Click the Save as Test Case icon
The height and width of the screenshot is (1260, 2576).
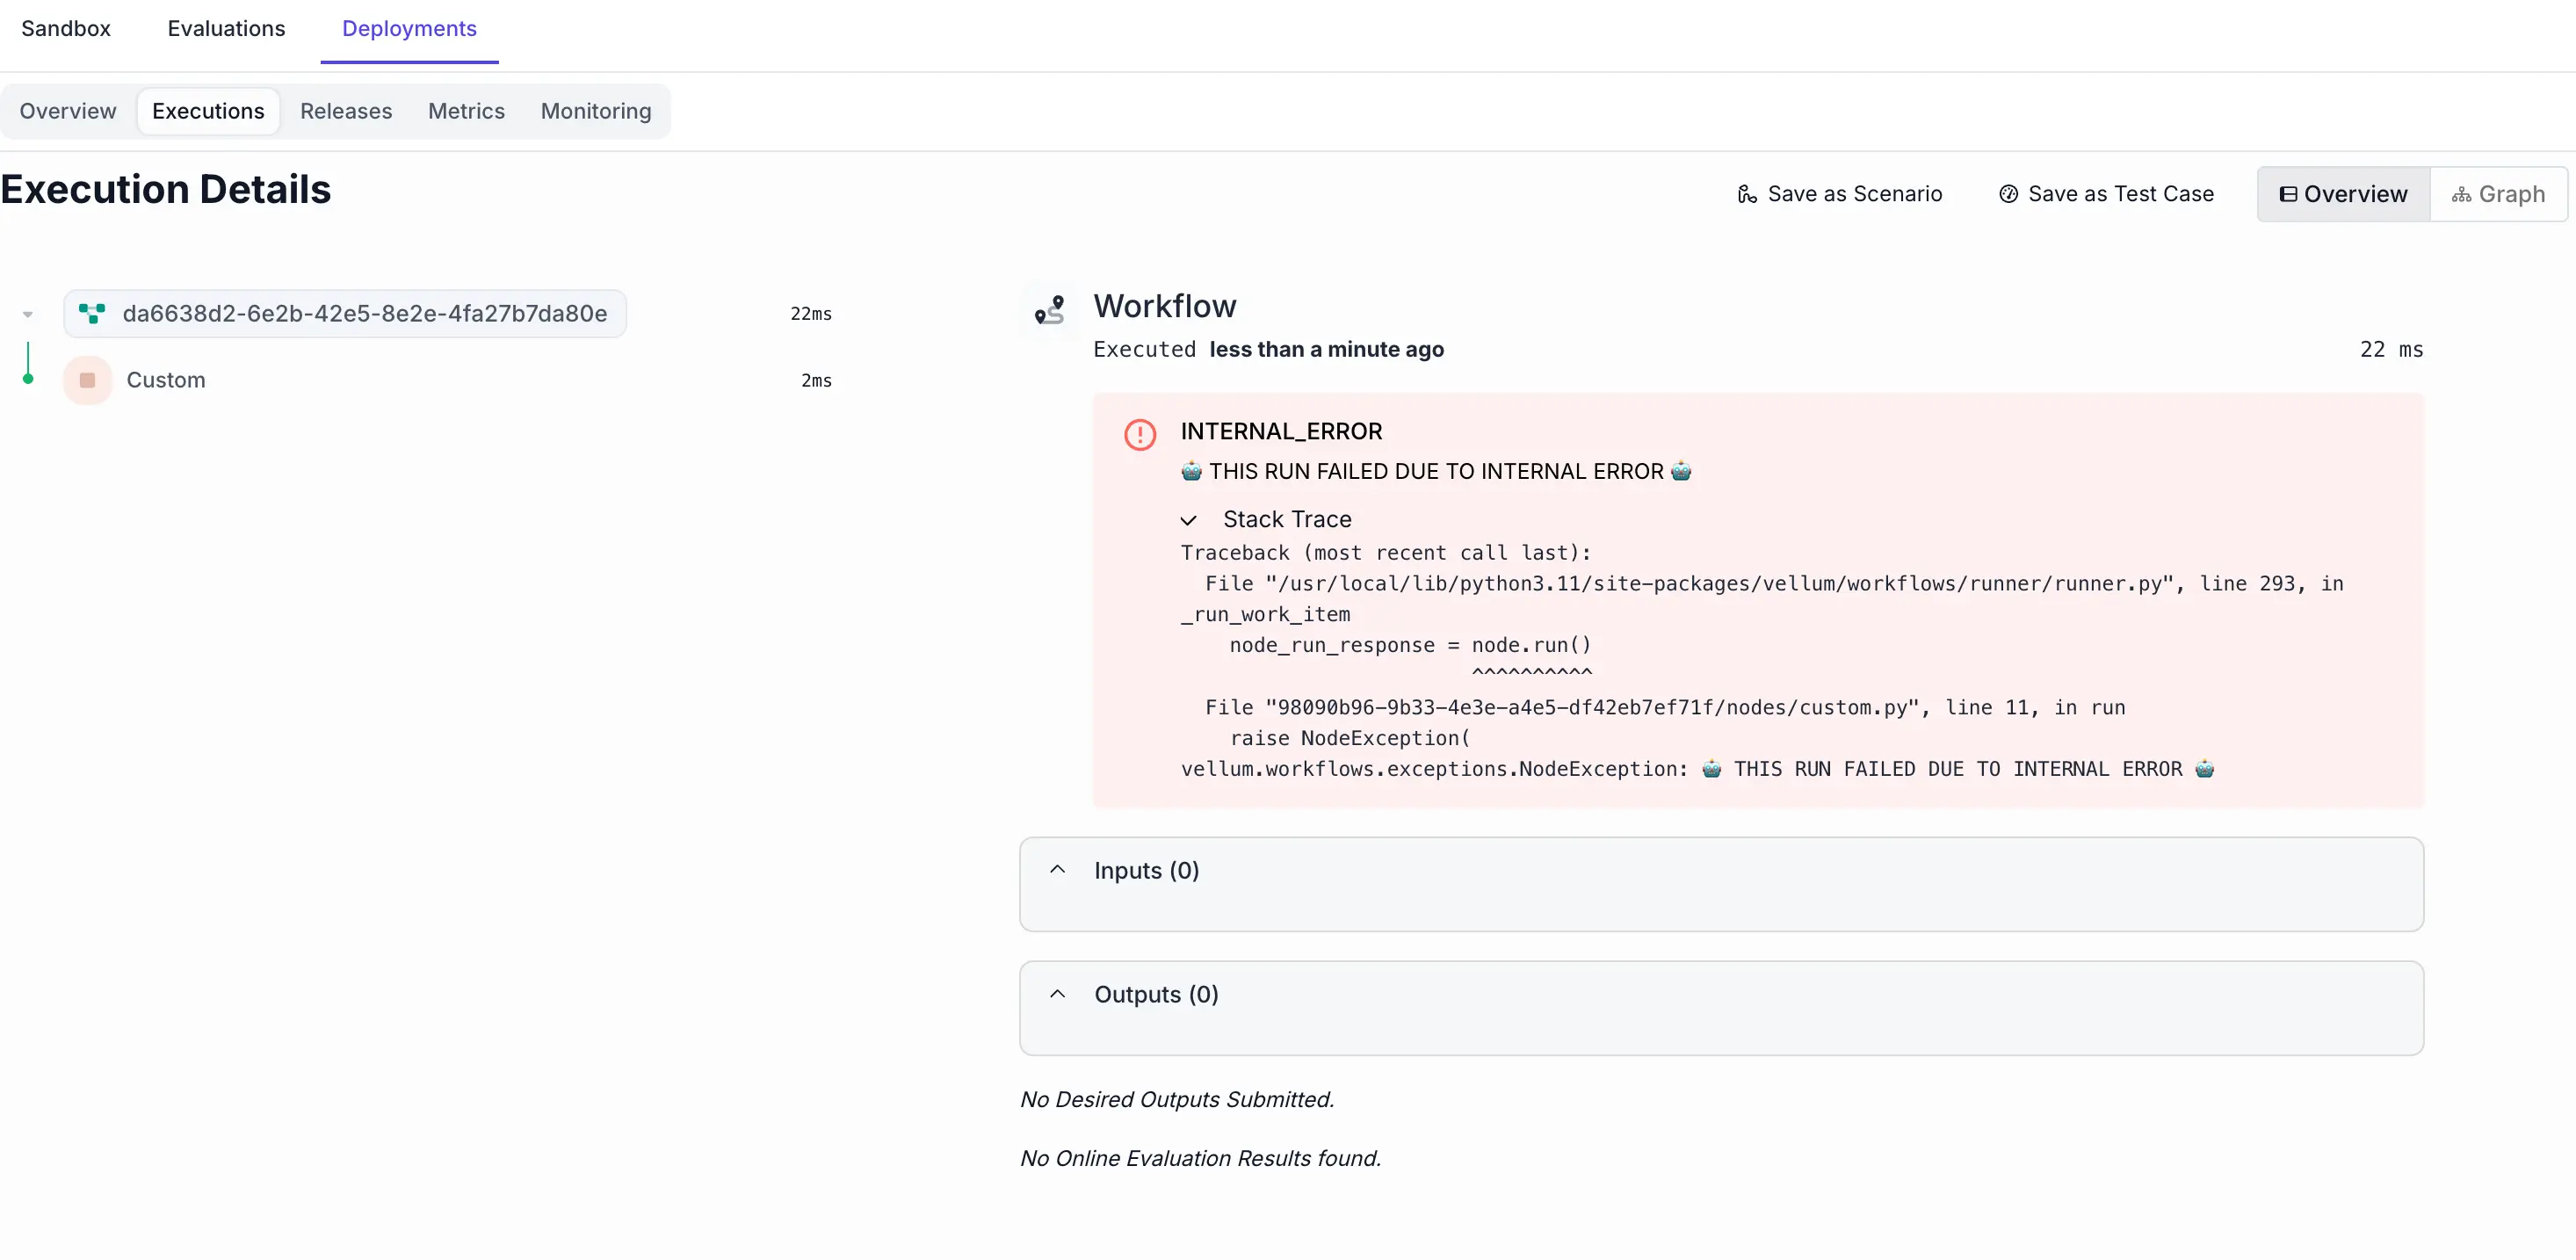click(2007, 194)
